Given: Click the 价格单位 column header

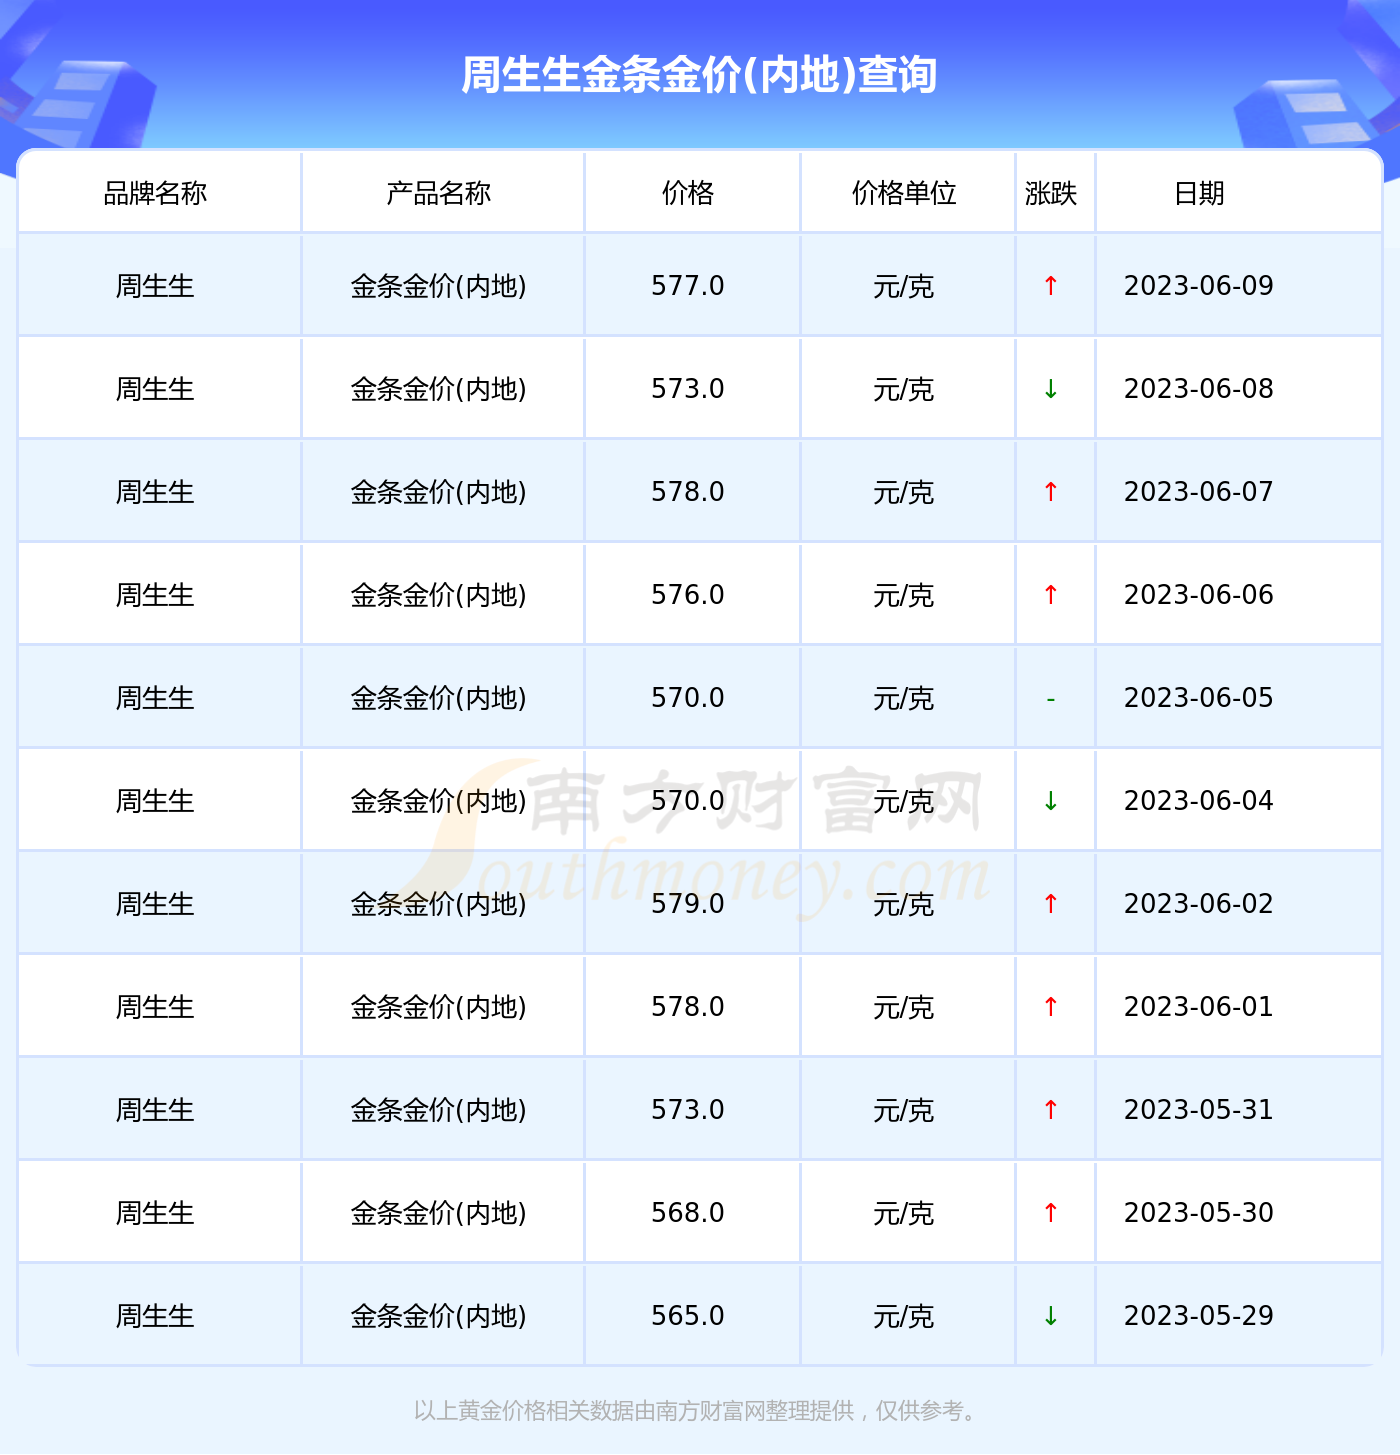Looking at the screenshot, I should click(x=904, y=193).
